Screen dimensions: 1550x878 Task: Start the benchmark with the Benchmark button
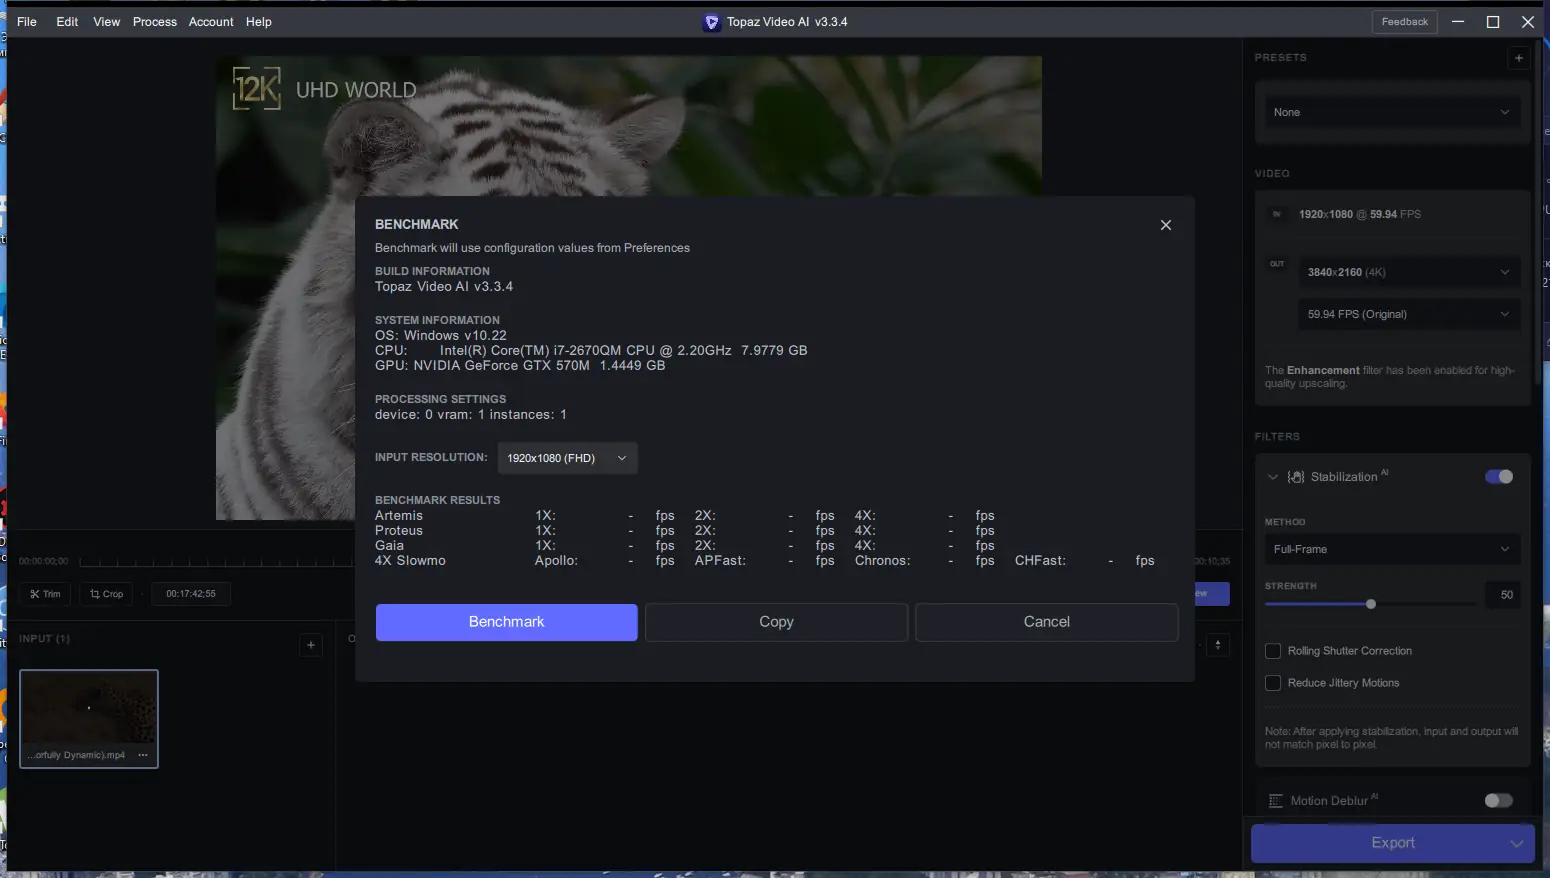[507, 622]
